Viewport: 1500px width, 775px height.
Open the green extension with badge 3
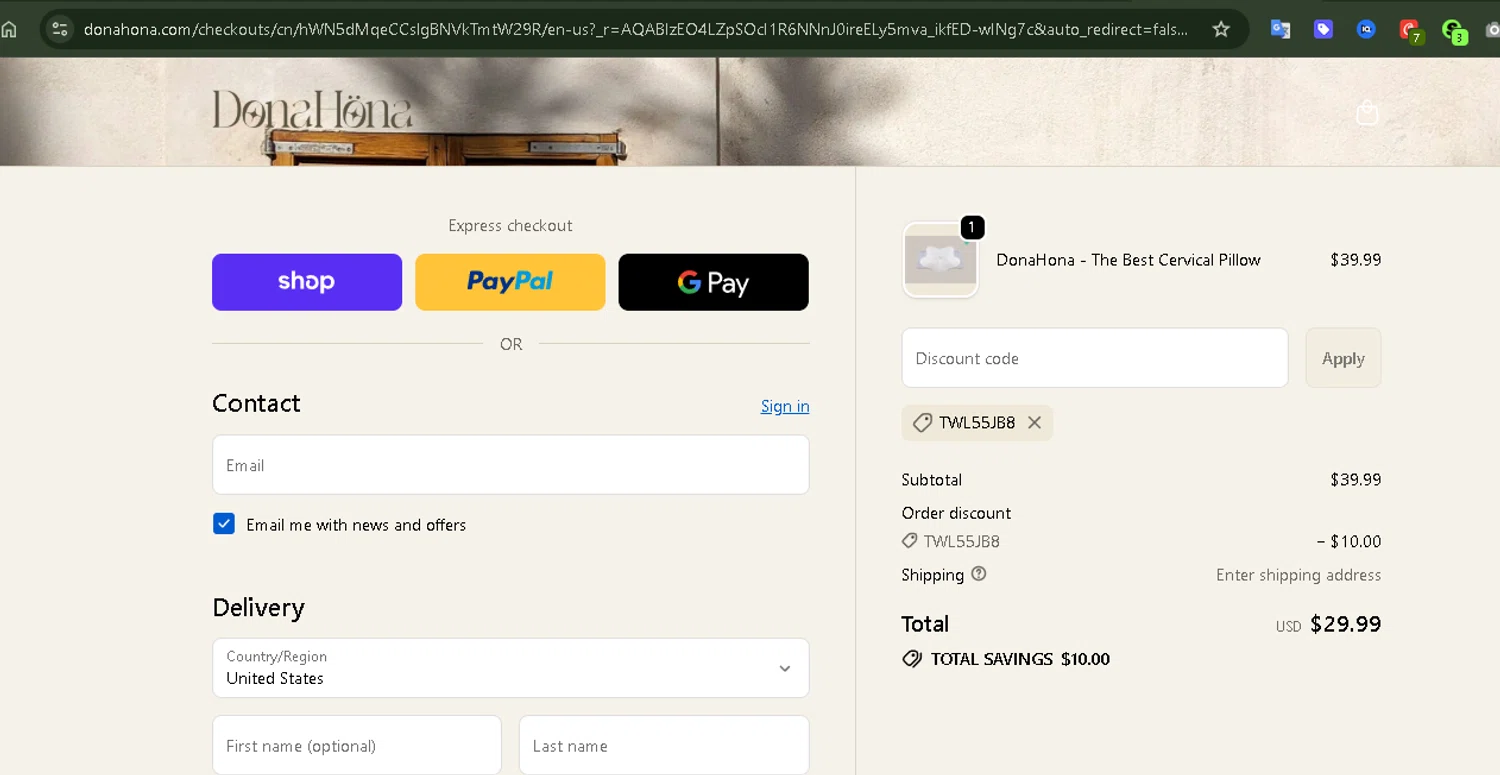(x=1455, y=31)
